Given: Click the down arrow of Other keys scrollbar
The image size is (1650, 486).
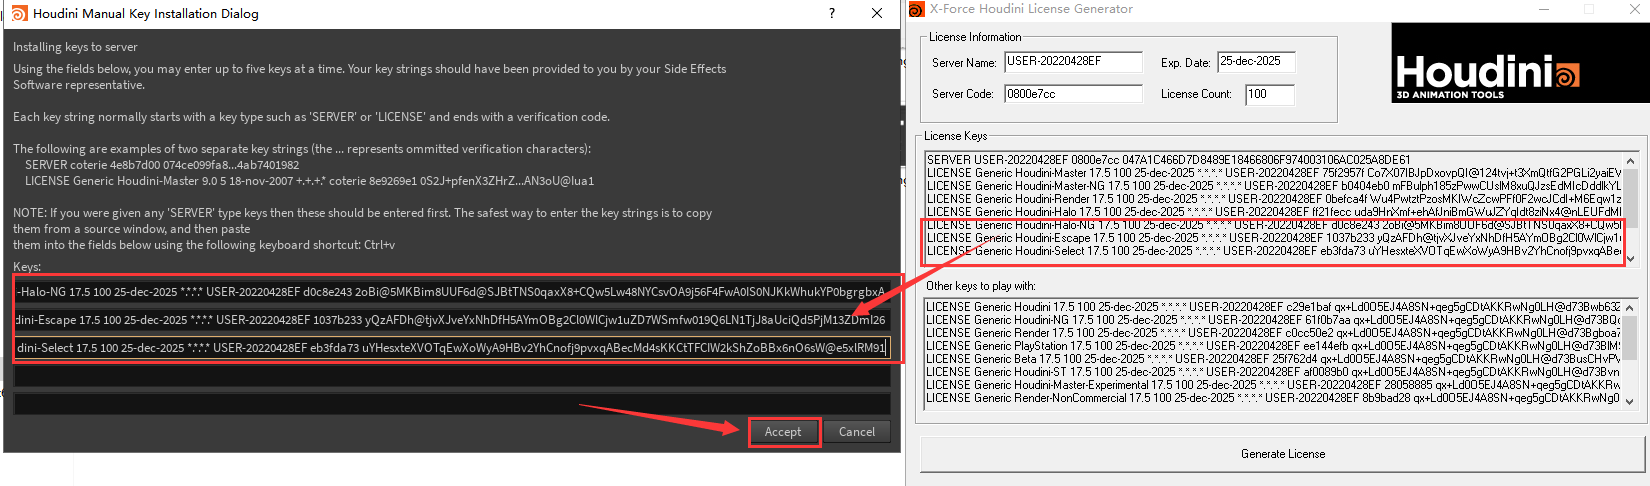Looking at the screenshot, I should [1631, 401].
